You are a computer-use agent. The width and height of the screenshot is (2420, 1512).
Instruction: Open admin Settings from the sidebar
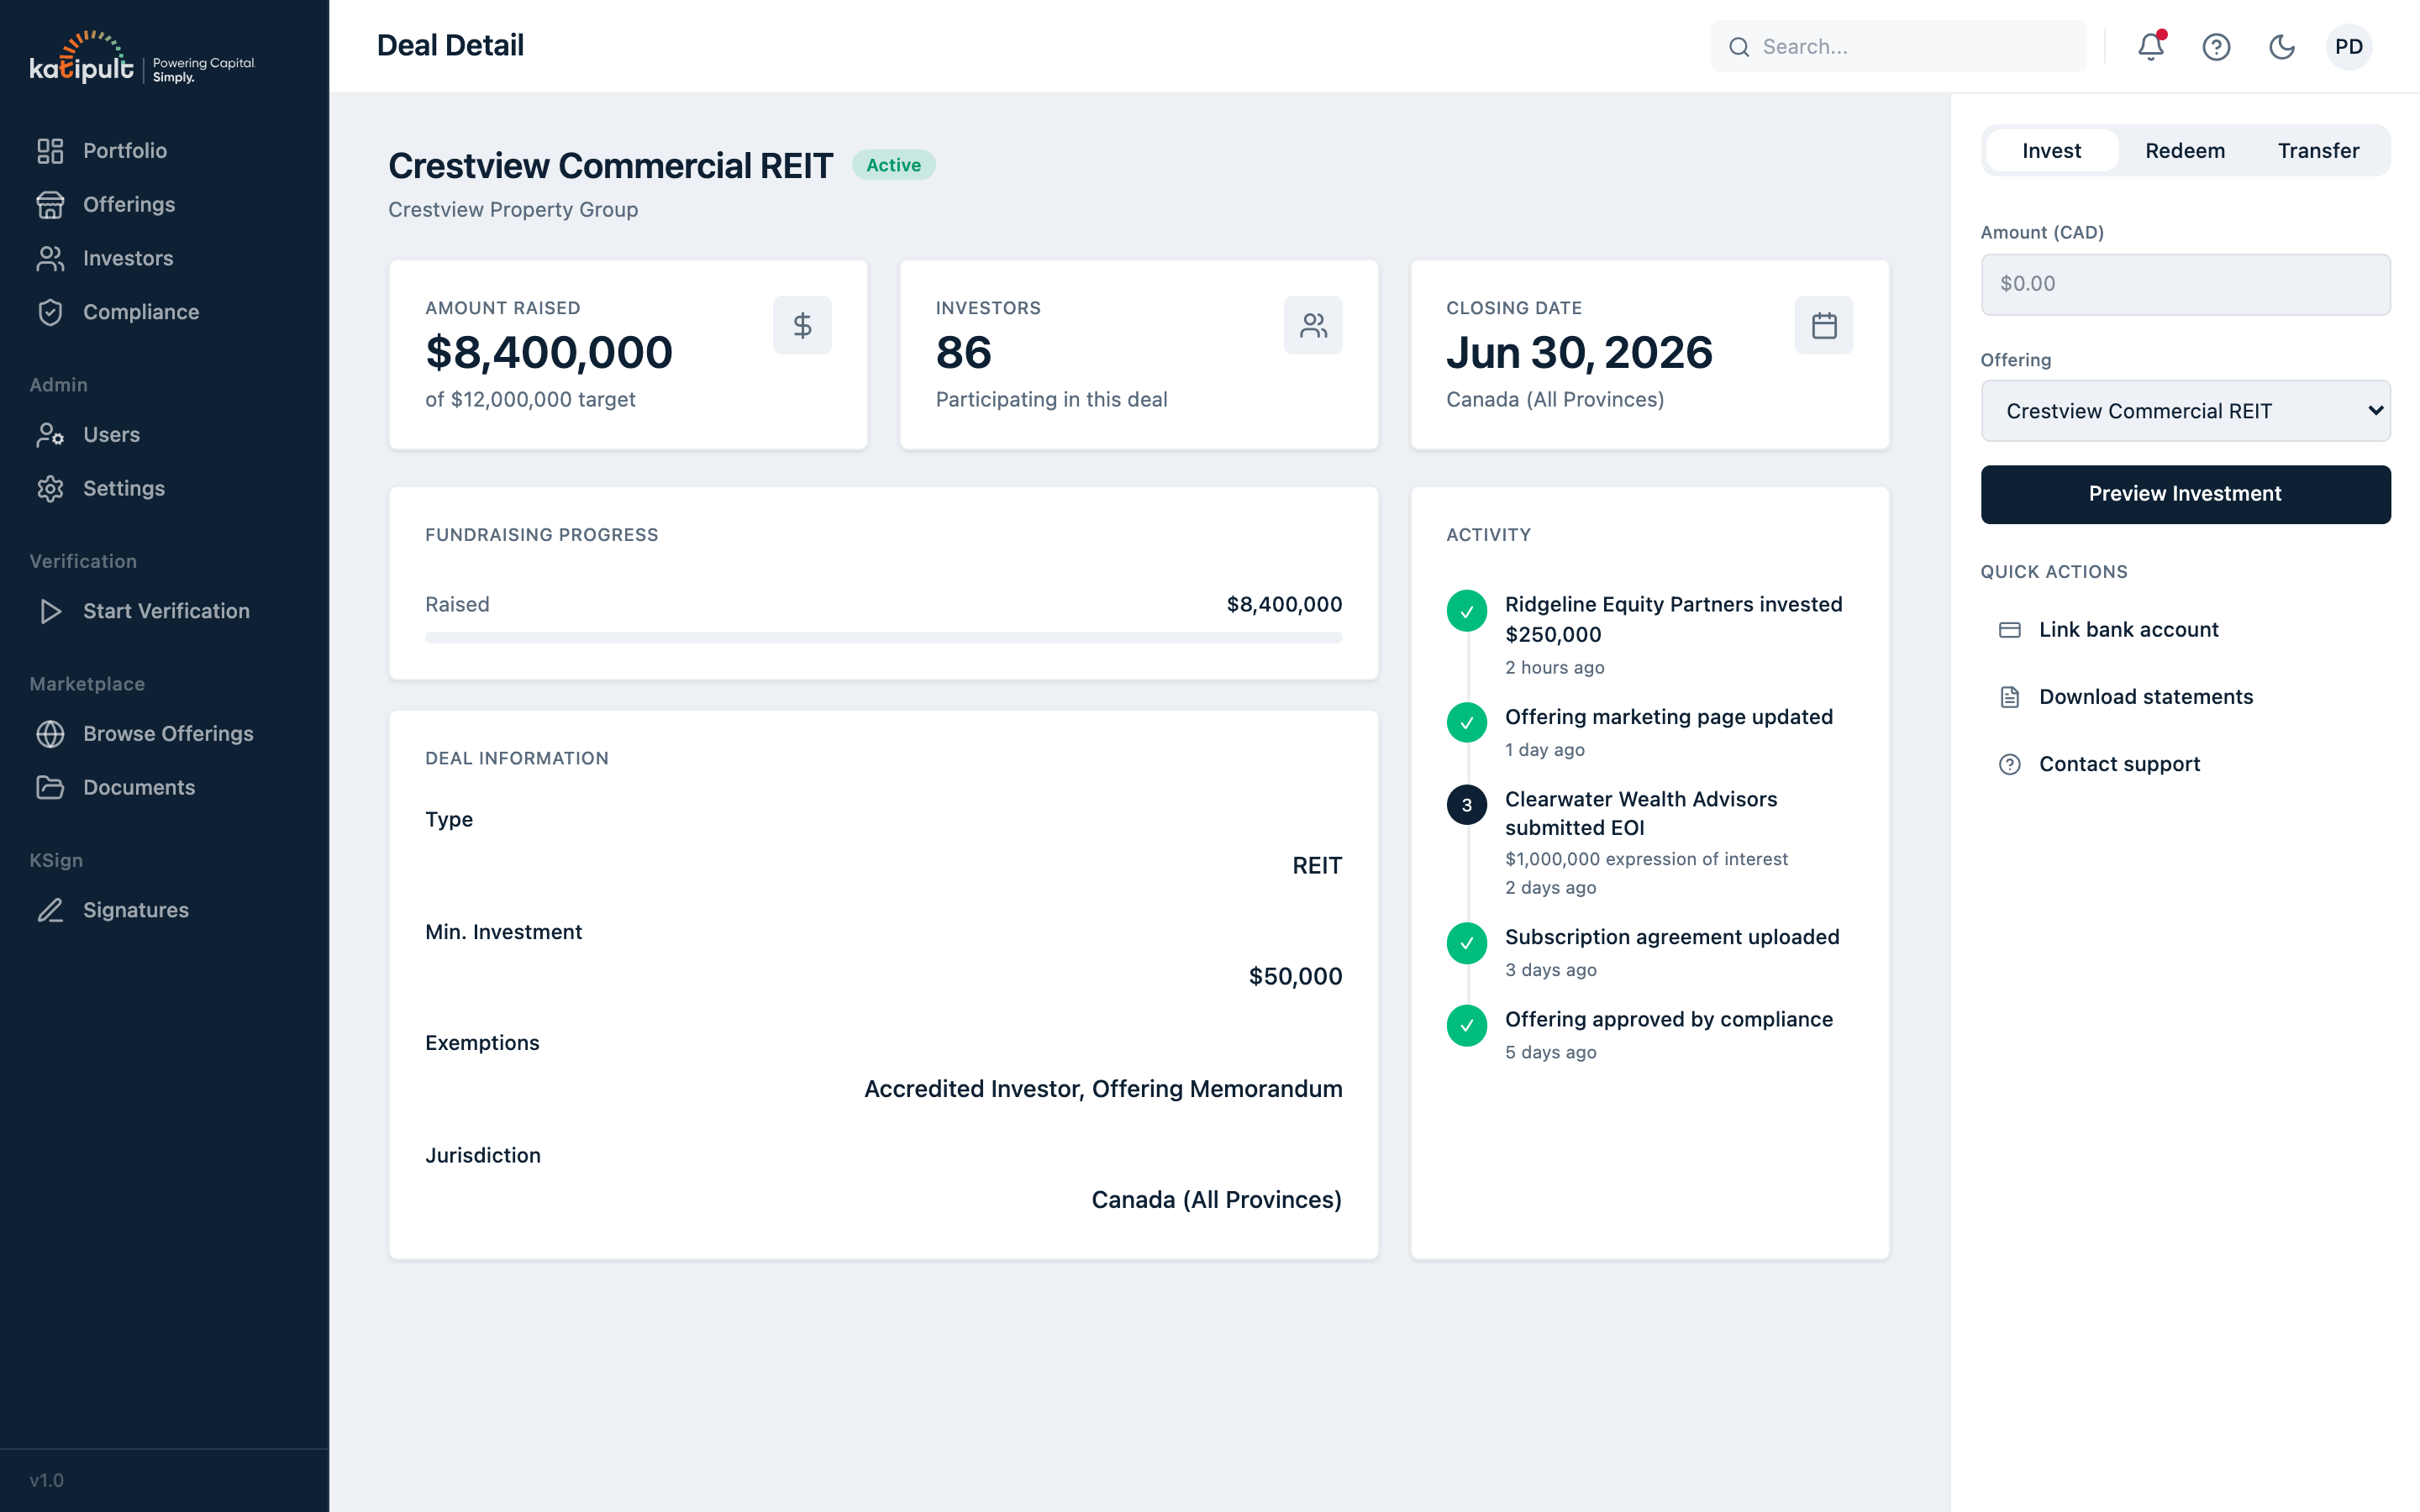124,488
